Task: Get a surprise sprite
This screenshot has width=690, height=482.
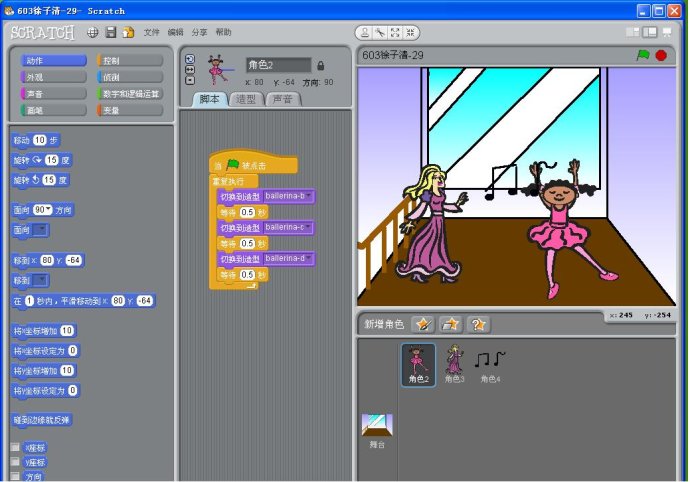Action: (478, 324)
